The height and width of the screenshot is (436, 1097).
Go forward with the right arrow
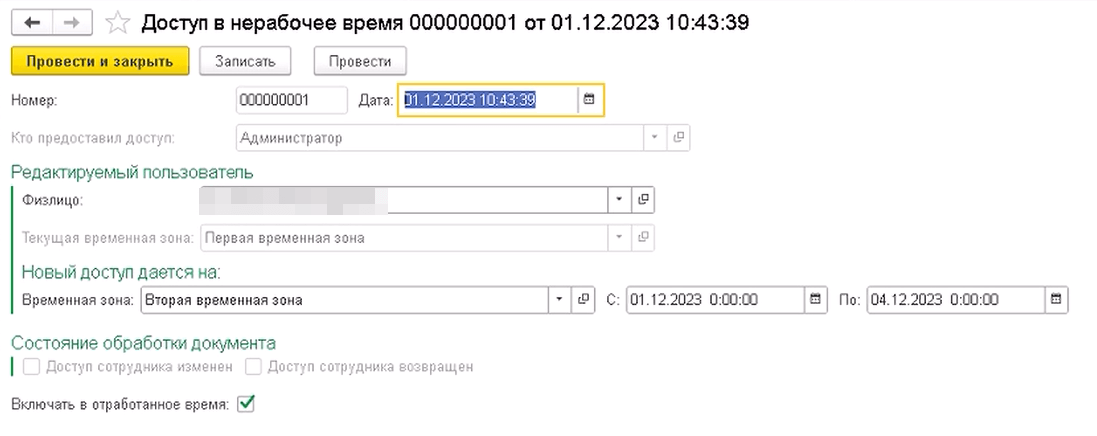tap(71, 21)
